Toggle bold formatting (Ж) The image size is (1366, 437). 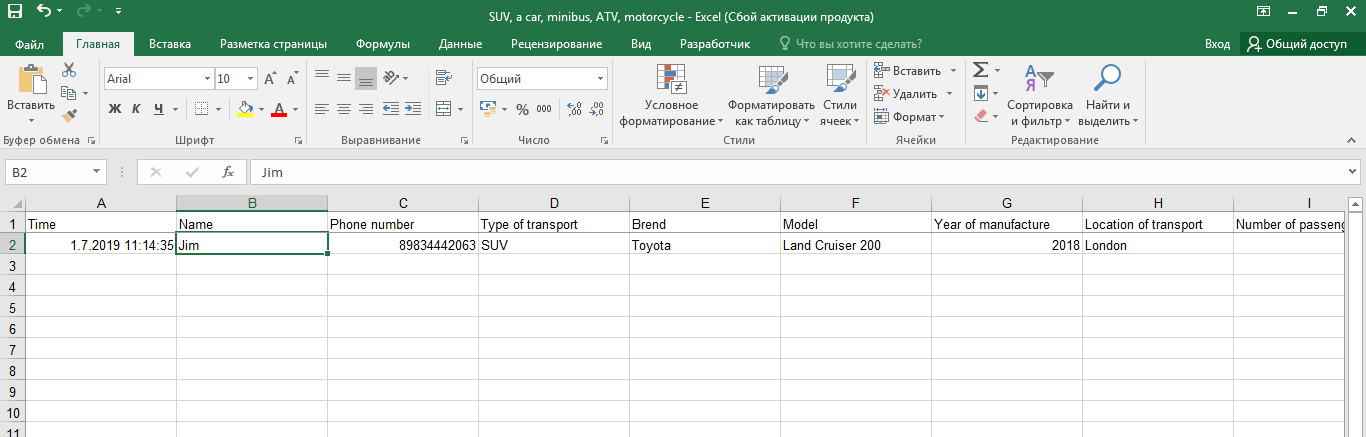coord(114,109)
